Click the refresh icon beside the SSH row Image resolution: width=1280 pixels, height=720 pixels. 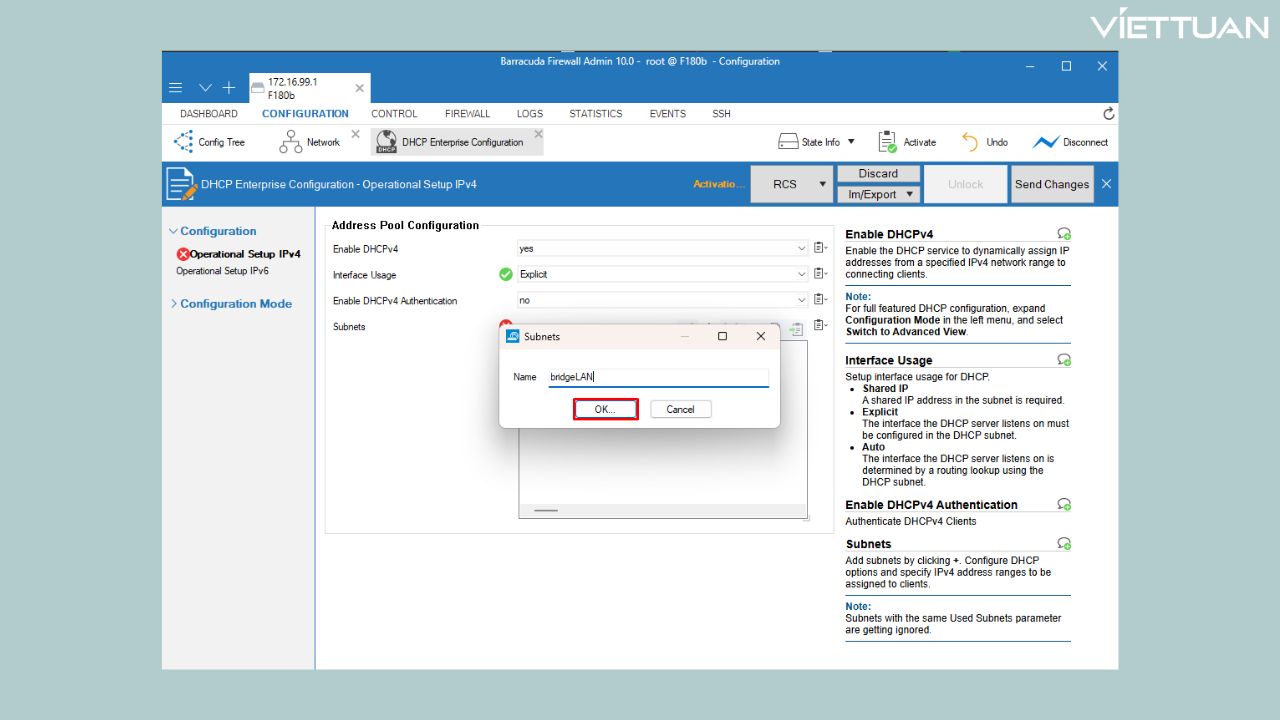pos(1108,114)
